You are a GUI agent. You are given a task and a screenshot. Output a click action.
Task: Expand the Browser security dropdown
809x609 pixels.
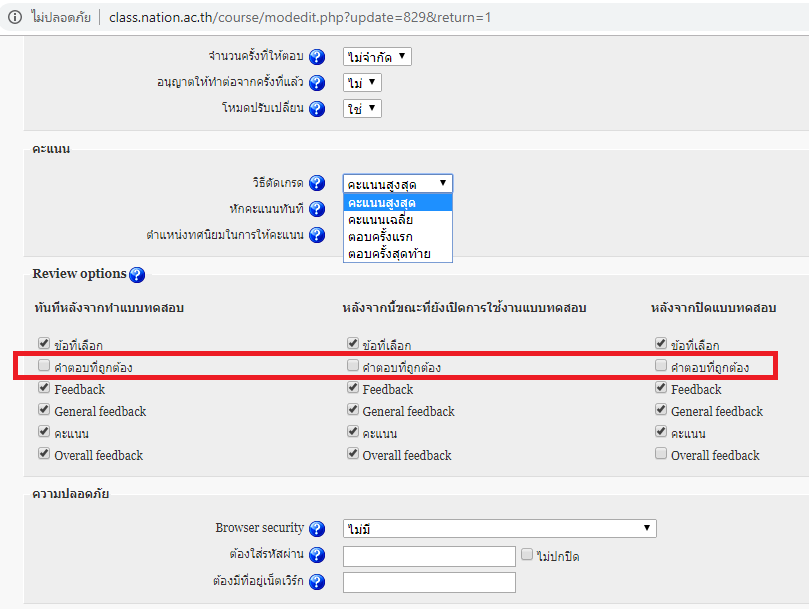(x=499, y=528)
